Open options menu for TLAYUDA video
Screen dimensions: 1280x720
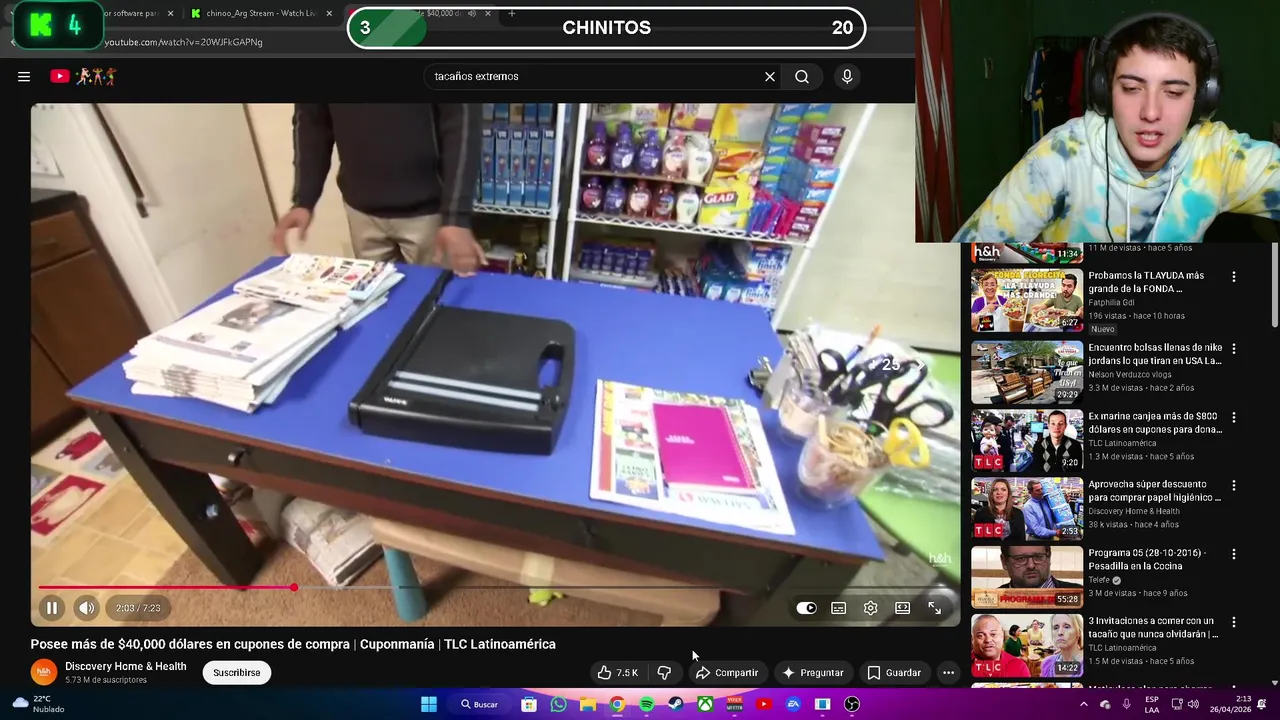coord(1234,277)
